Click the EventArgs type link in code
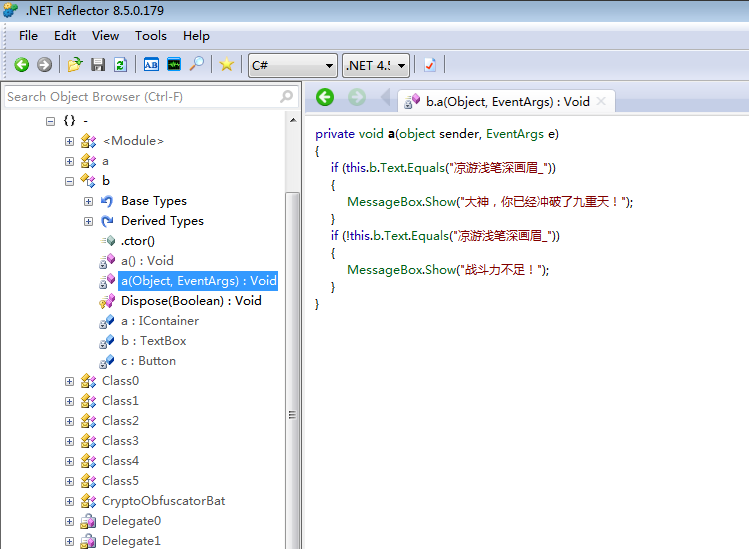This screenshot has width=749, height=549. point(515,133)
